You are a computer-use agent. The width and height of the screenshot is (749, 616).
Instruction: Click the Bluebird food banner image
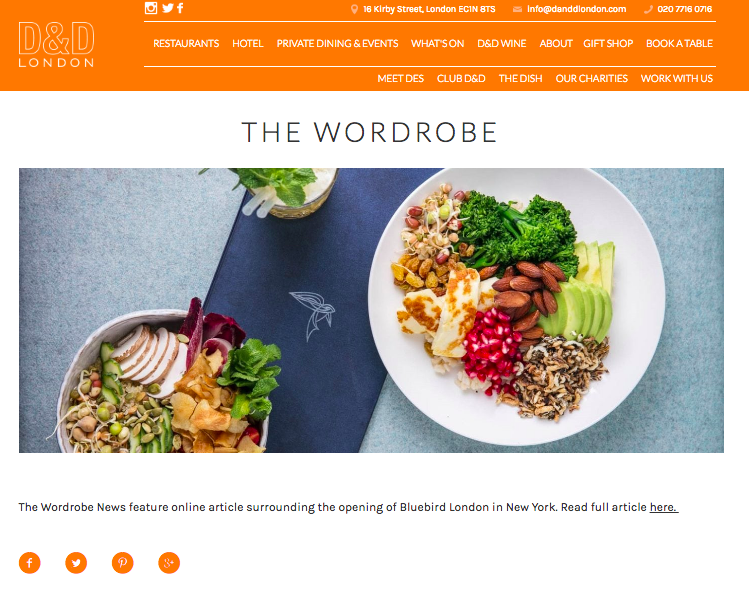[371, 310]
